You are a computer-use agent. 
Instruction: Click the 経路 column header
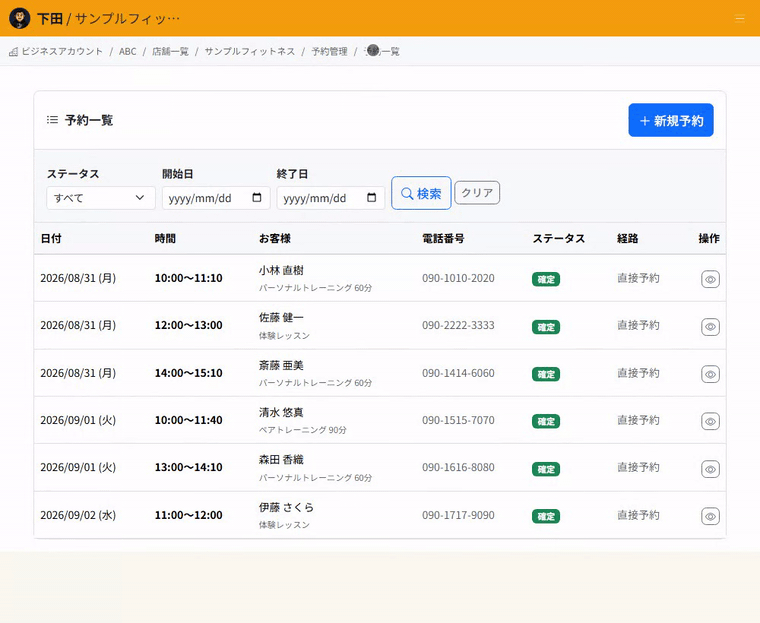point(628,238)
